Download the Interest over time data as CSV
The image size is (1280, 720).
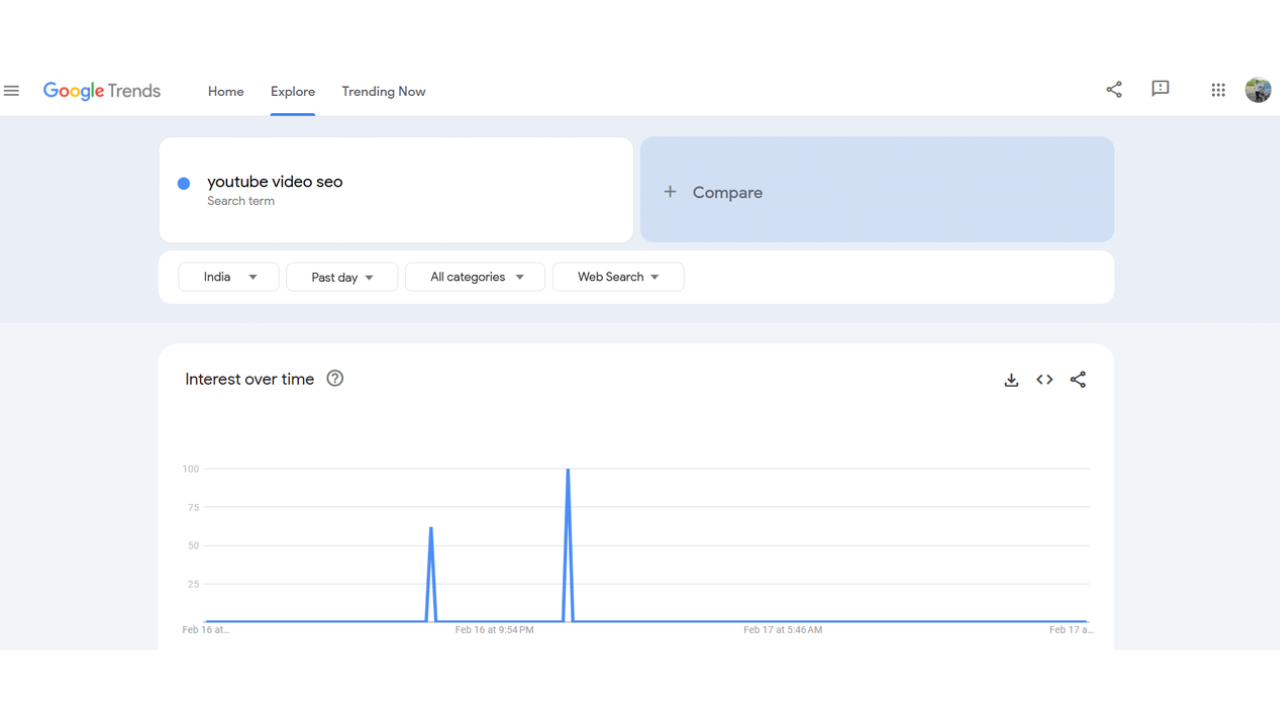tap(1011, 380)
